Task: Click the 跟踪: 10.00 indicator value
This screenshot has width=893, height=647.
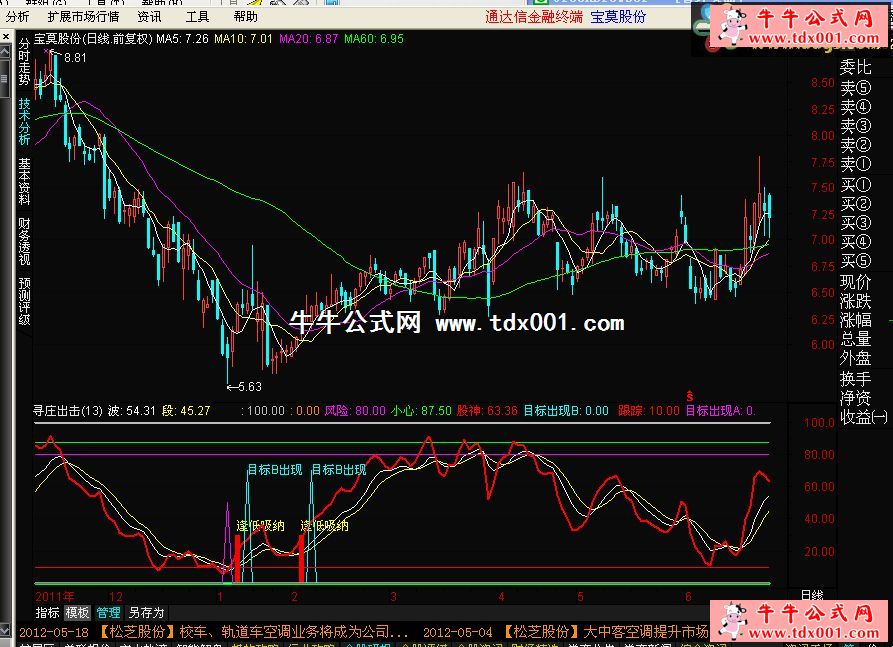Action: tap(649, 411)
